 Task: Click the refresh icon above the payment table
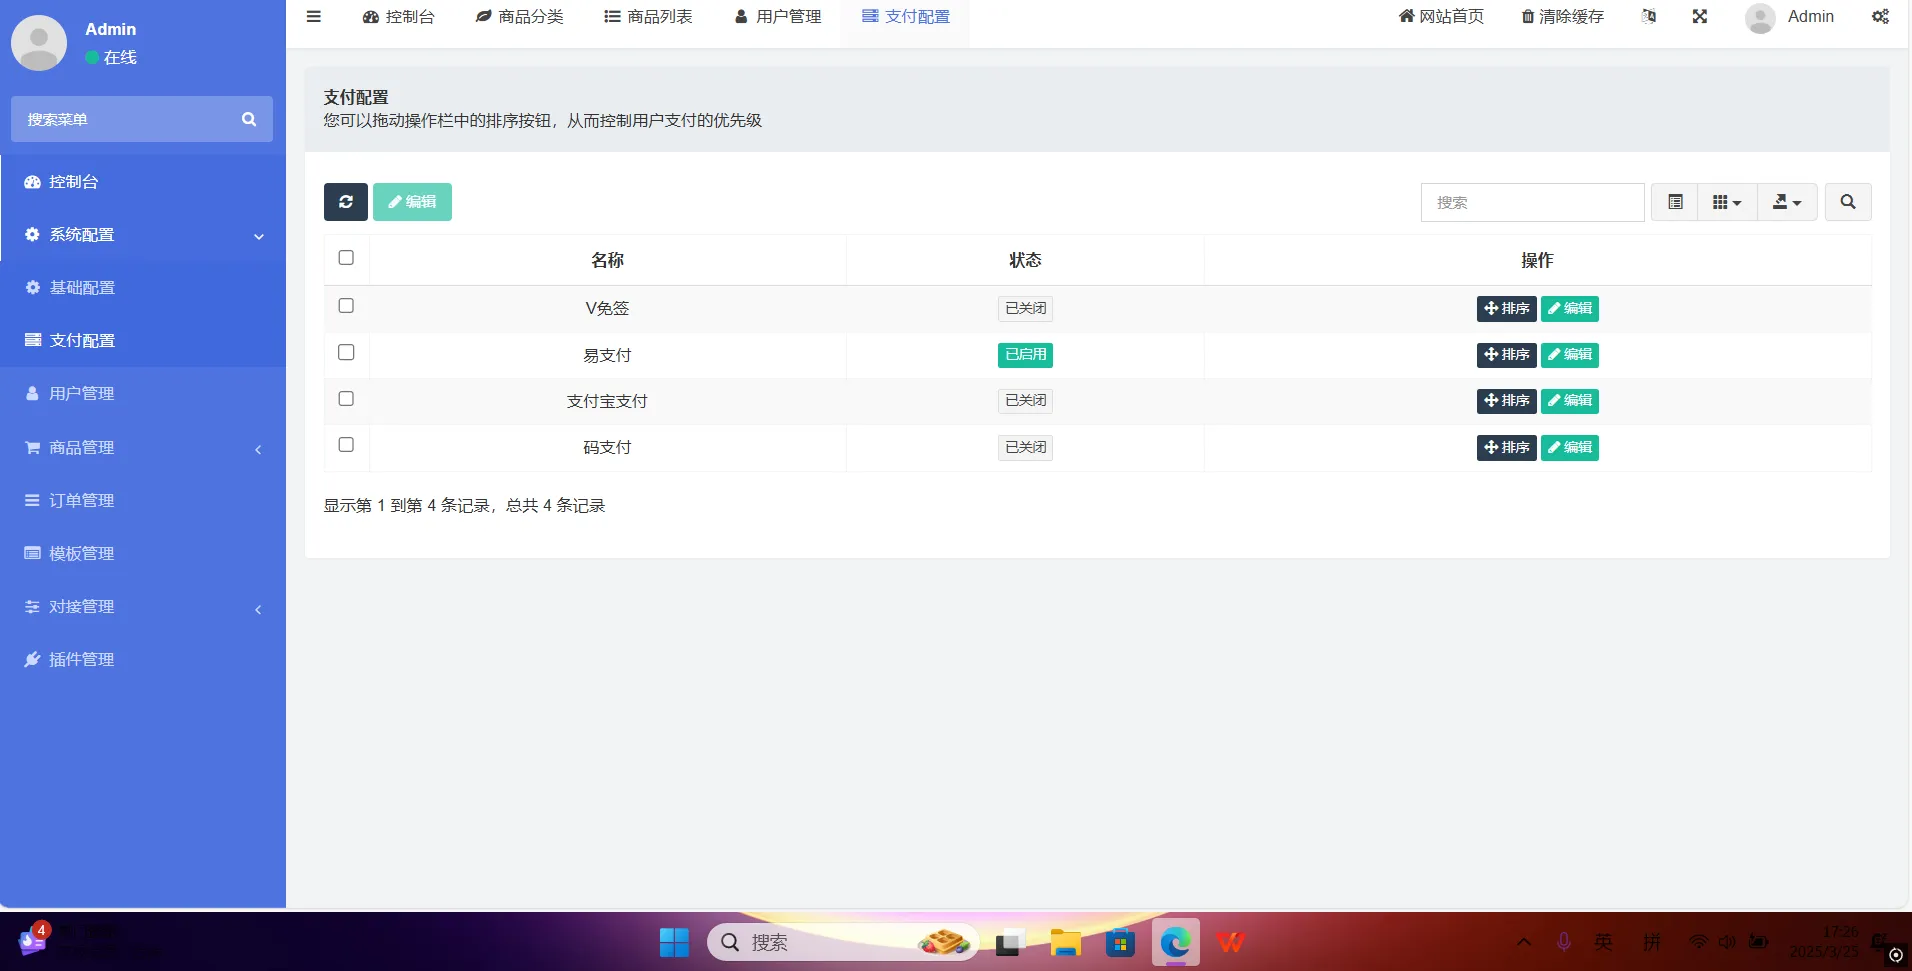click(x=345, y=201)
